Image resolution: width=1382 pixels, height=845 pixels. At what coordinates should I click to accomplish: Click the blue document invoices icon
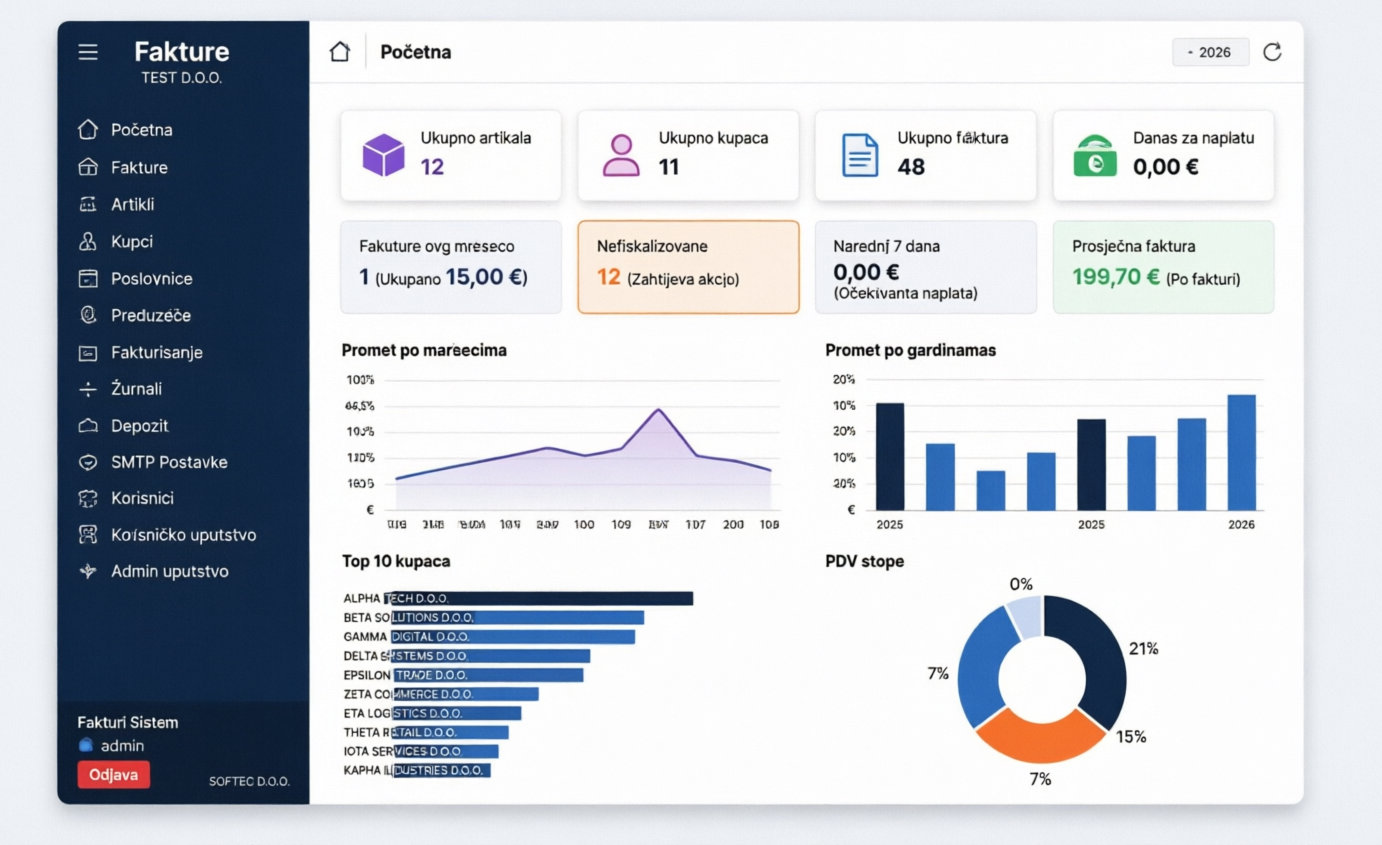[x=860, y=155]
